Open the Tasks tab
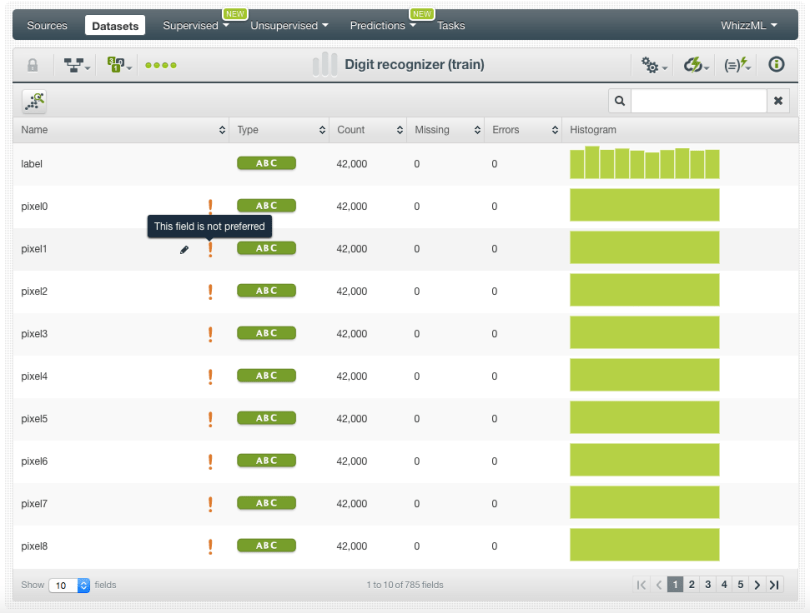The image size is (810, 613). (451, 26)
